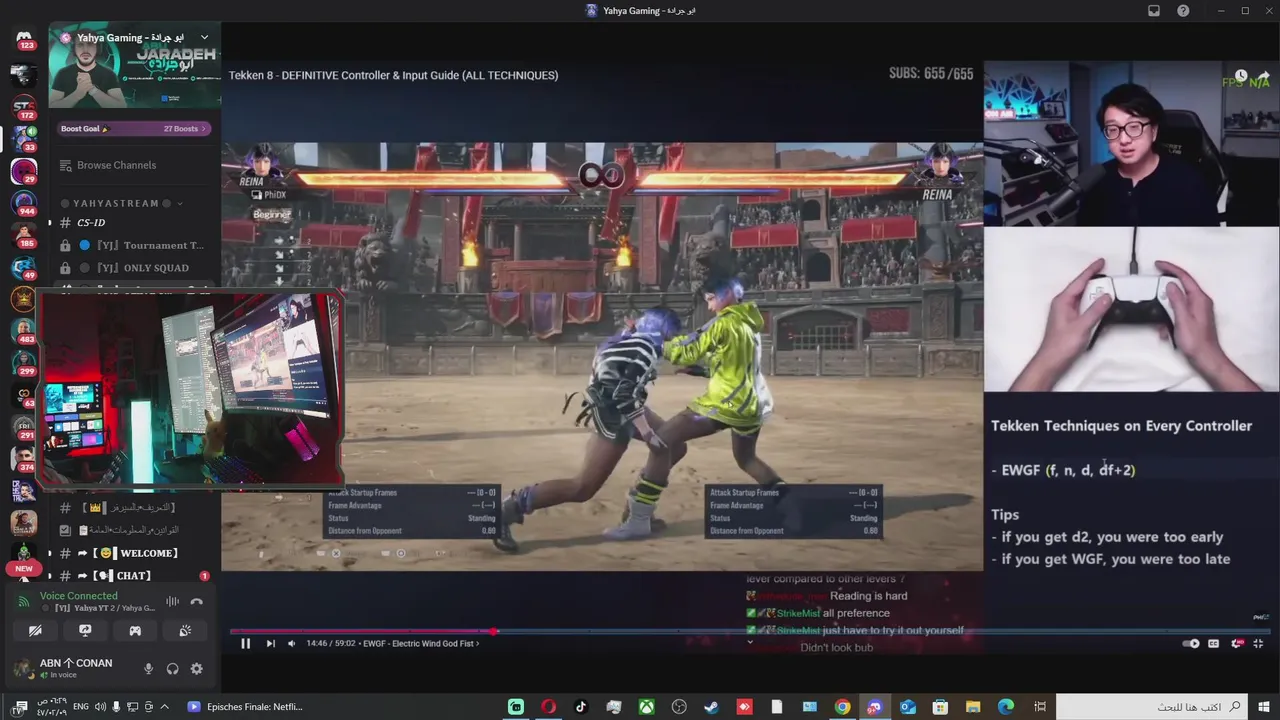Screen dimensions: 1280x720
Task: Turn on camera in voice panel
Action: [35, 631]
